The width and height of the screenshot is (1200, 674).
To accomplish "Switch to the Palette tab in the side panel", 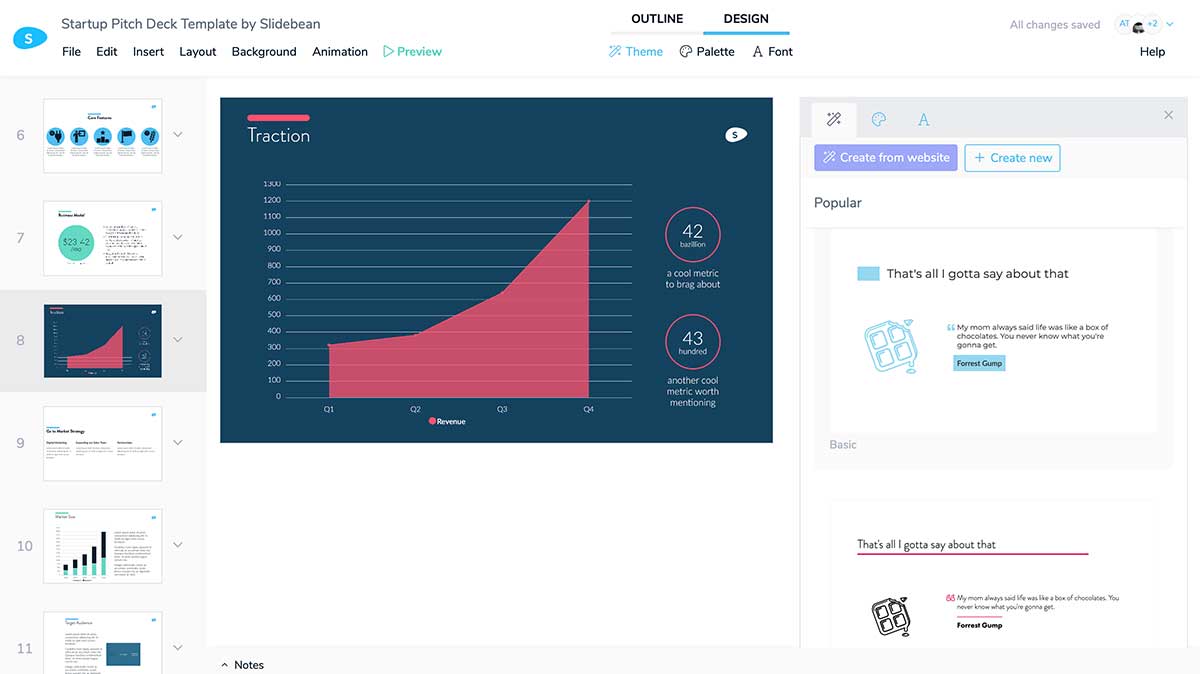I will [879, 119].
